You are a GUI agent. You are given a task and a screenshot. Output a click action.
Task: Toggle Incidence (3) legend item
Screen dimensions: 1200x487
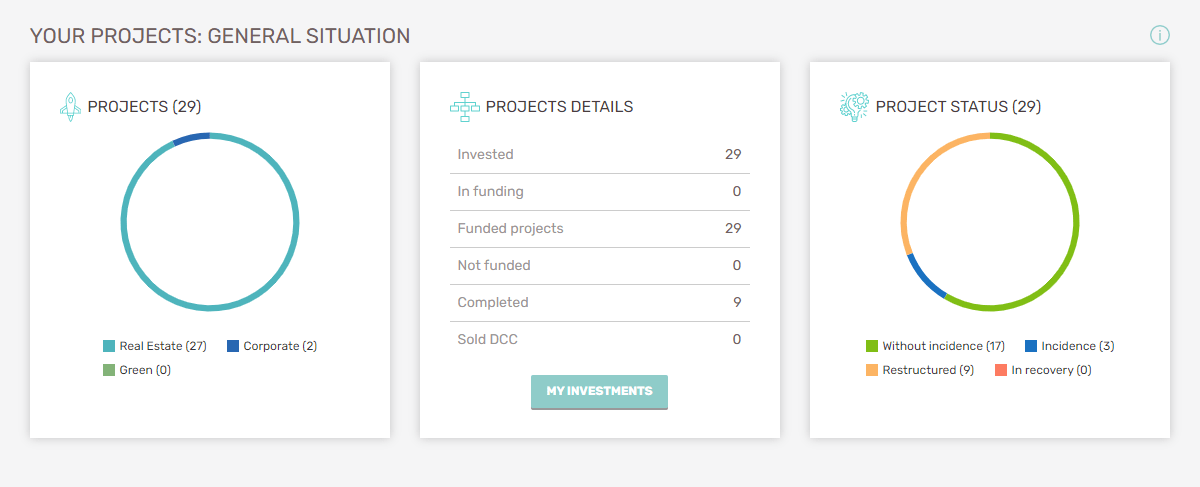(1069, 346)
